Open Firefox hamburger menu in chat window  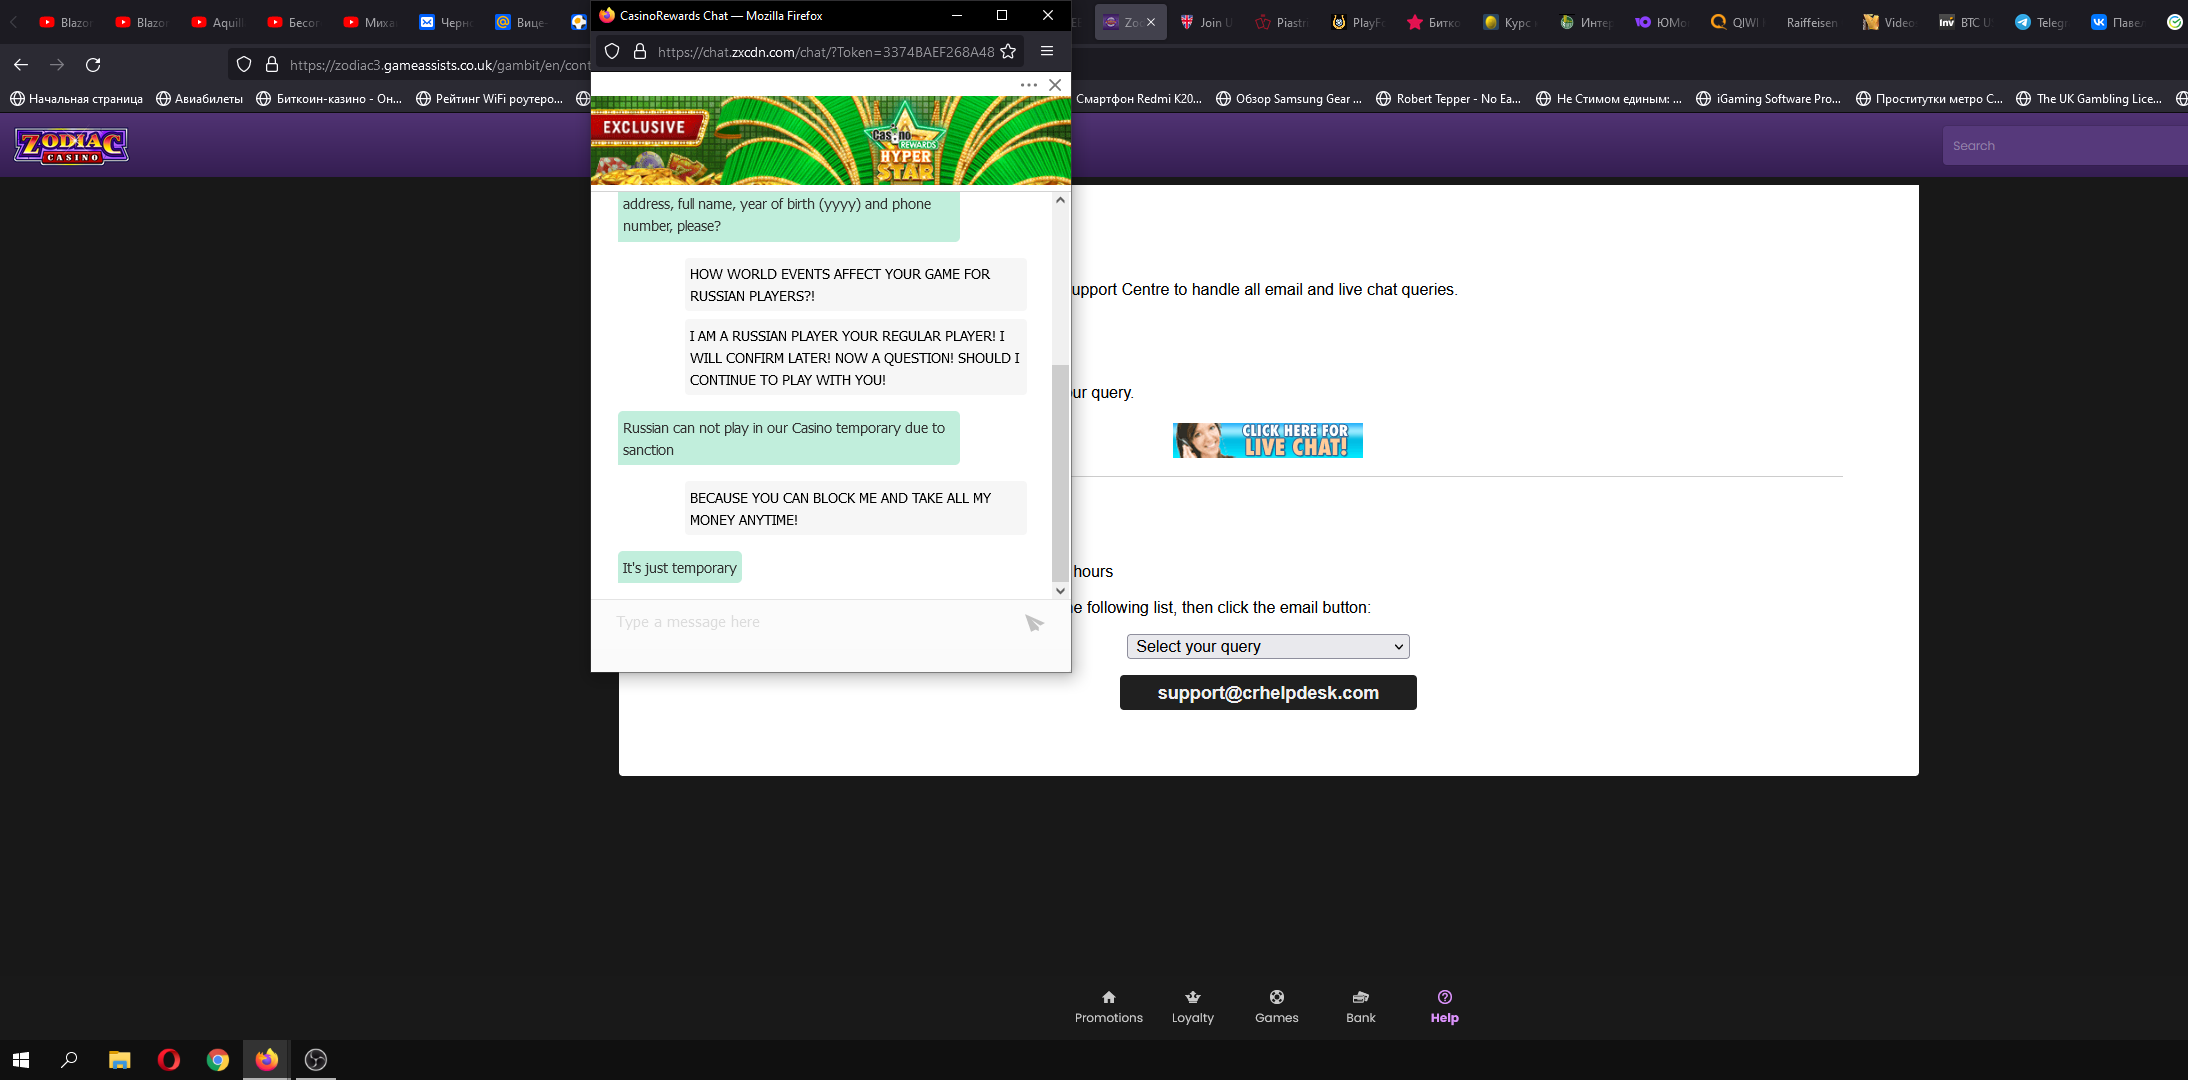pyautogui.click(x=1047, y=52)
